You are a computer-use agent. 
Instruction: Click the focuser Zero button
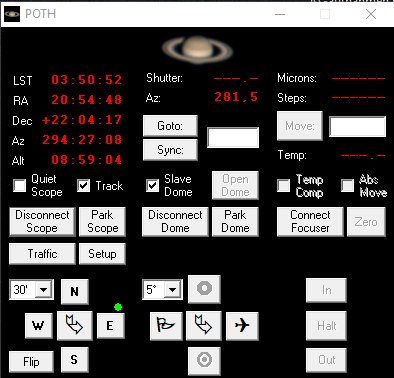(x=366, y=222)
